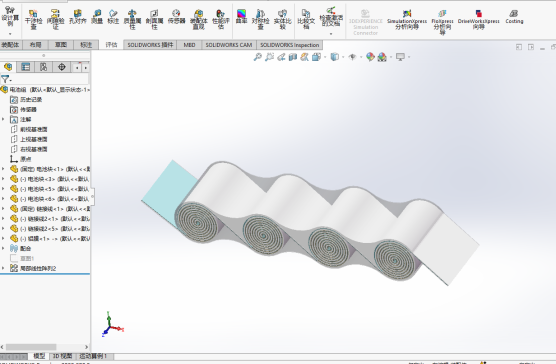
Task: Open FeatureManager design tree panel tab
Action: (x=8, y=67)
